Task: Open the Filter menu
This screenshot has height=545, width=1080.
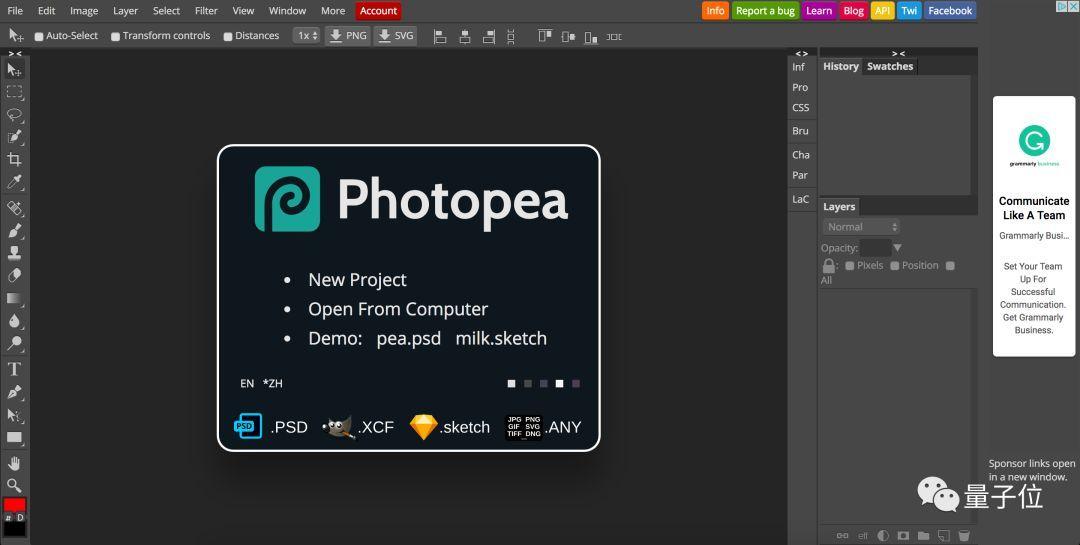Action: click(x=206, y=11)
